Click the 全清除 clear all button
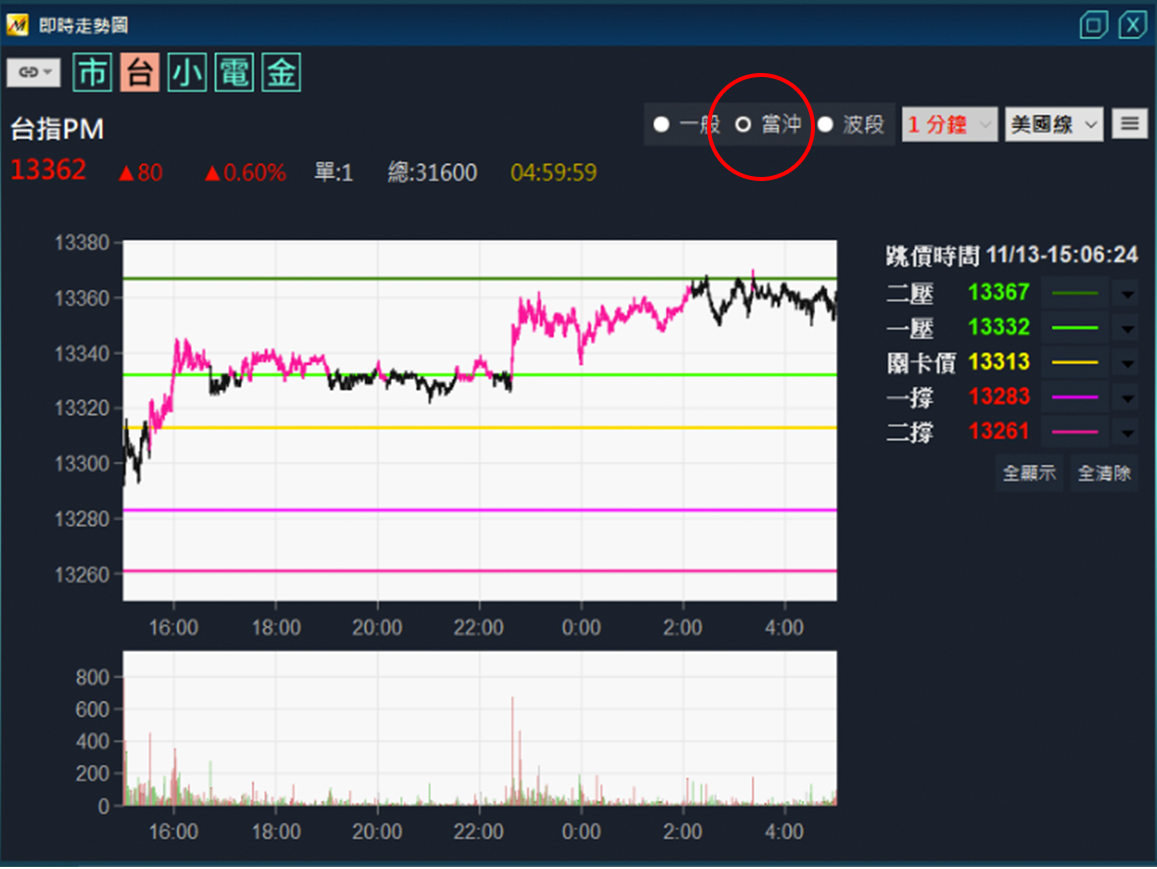 tap(1104, 473)
